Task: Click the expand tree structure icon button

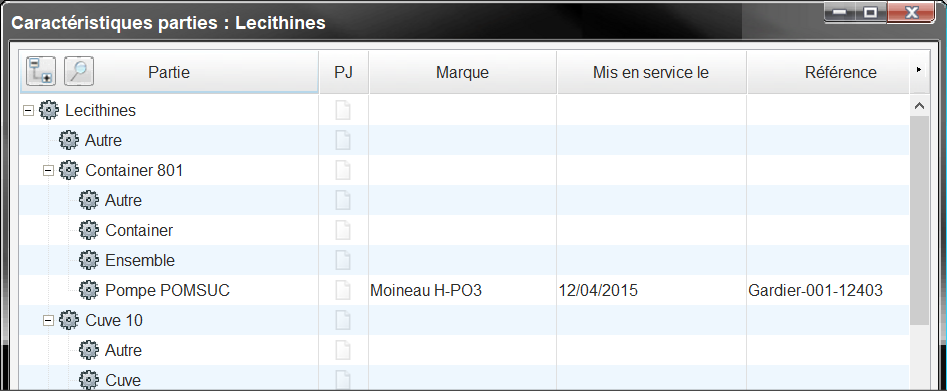Action: tap(41, 72)
